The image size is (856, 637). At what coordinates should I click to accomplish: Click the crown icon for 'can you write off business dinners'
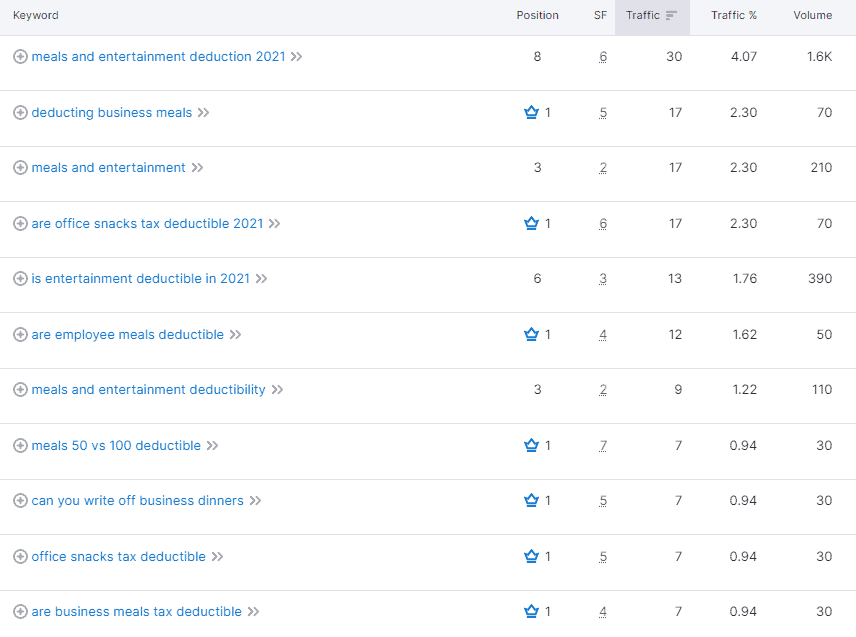[x=531, y=500]
